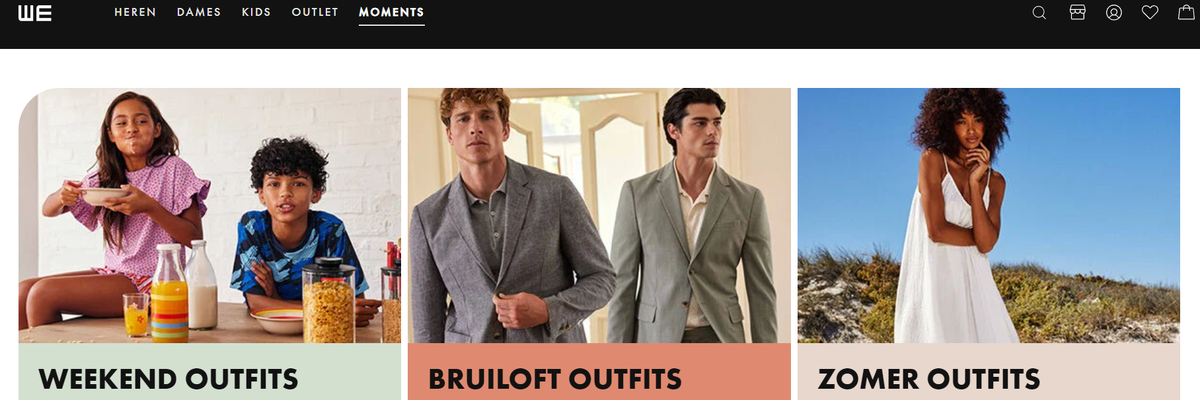Open the Zomer Outfits heading link

pos(929,379)
